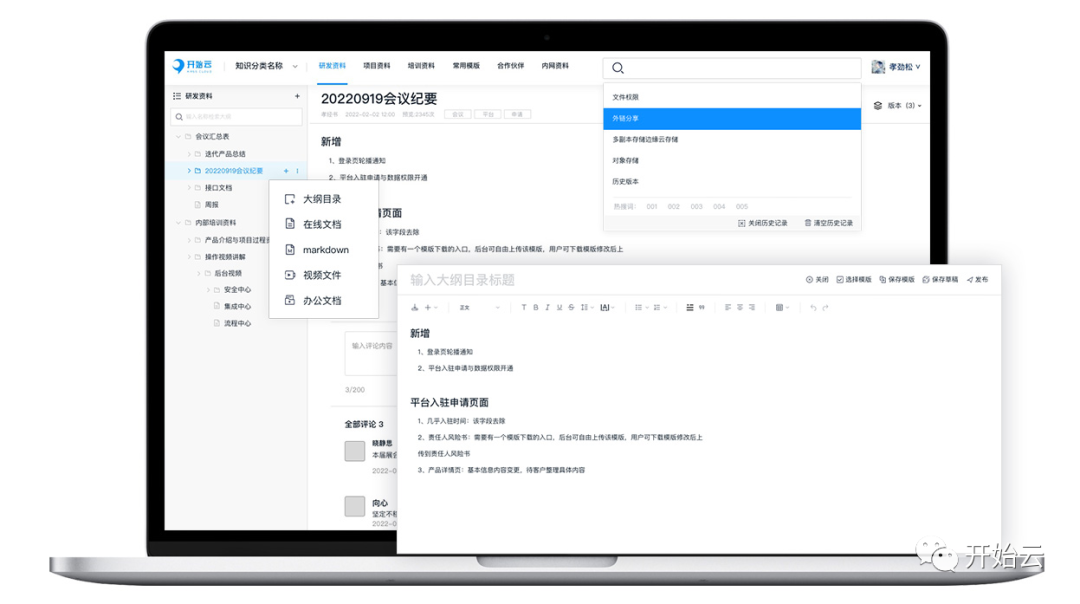Click the bold B formatting icon

536,308
